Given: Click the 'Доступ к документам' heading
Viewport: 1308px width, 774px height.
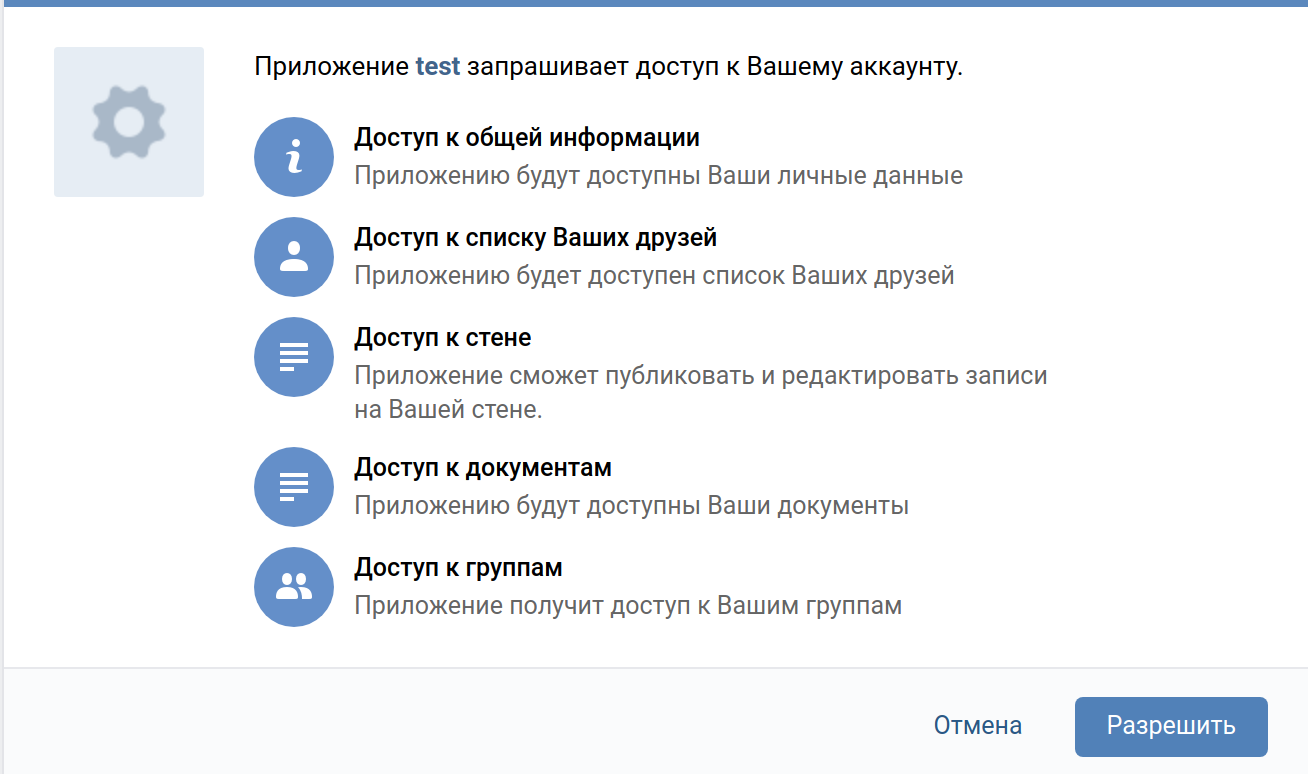Looking at the screenshot, I should pos(482,468).
